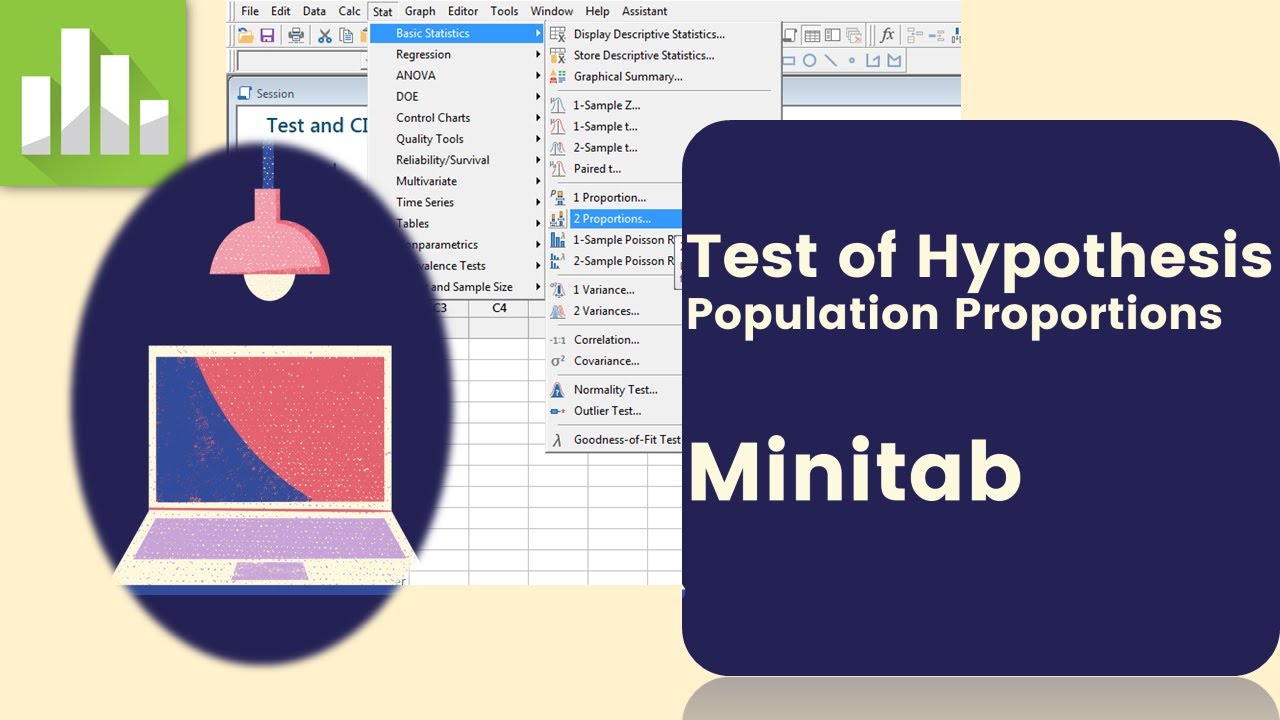Click the Print toolbar icon
This screenshot has height=720, width=1280.
click(x=296, y=35)
